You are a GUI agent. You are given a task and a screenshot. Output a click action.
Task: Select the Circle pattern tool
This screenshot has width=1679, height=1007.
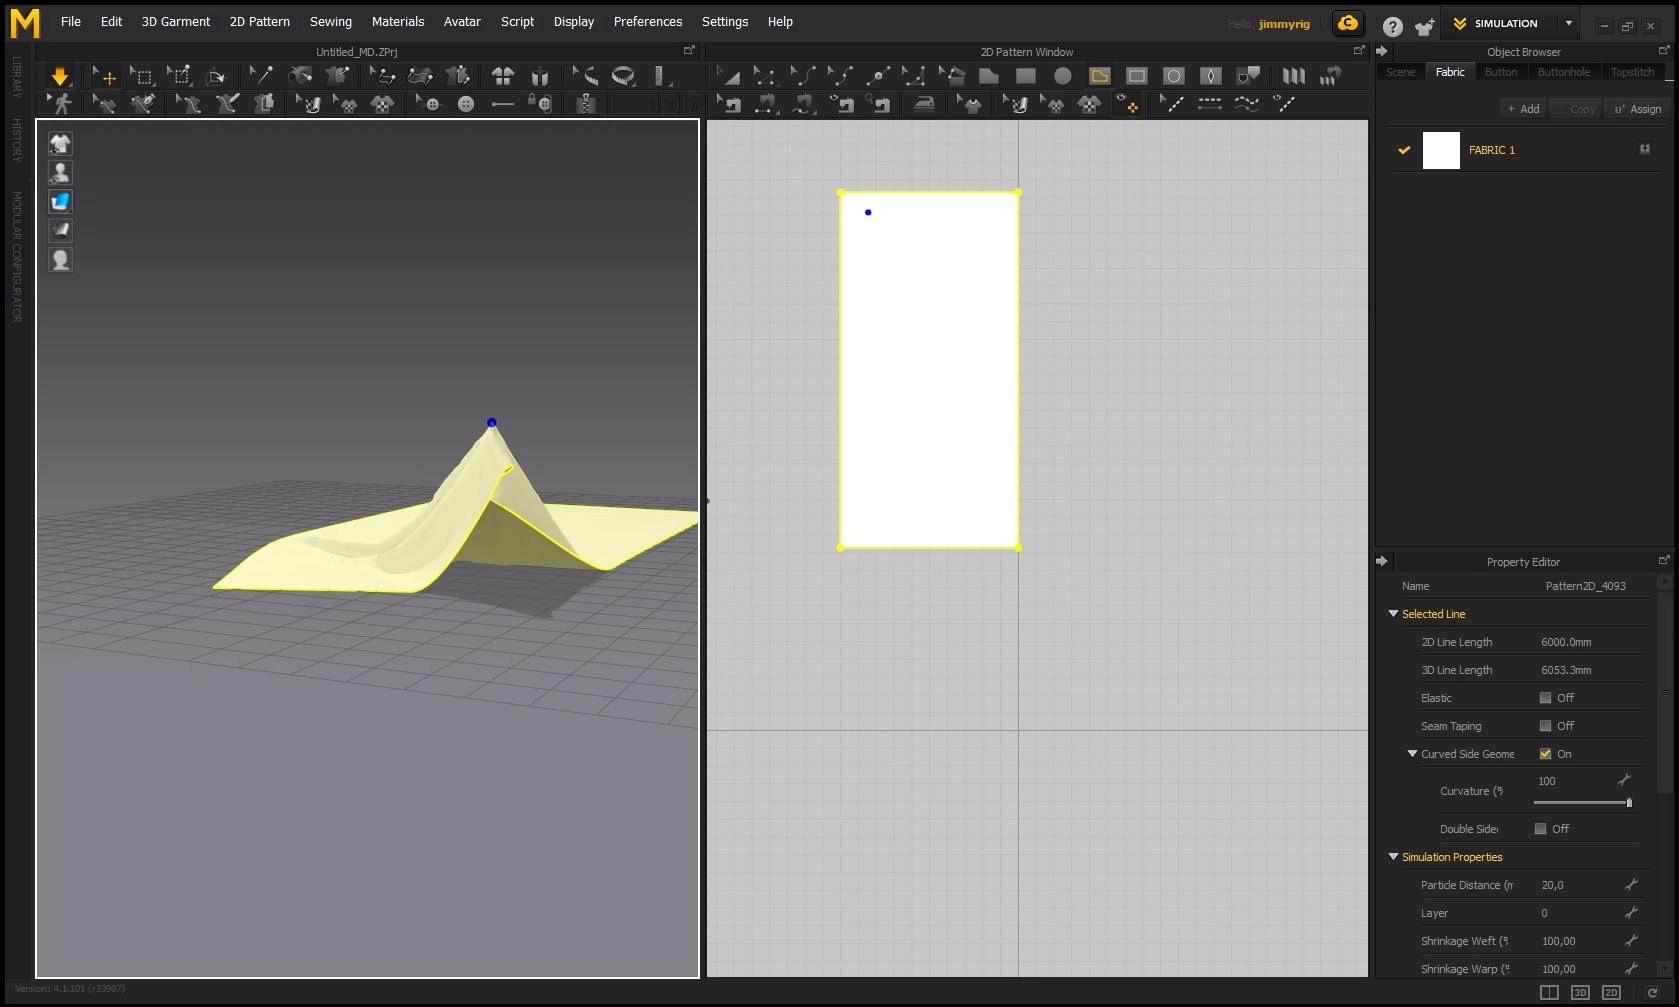click(1062, 76)
